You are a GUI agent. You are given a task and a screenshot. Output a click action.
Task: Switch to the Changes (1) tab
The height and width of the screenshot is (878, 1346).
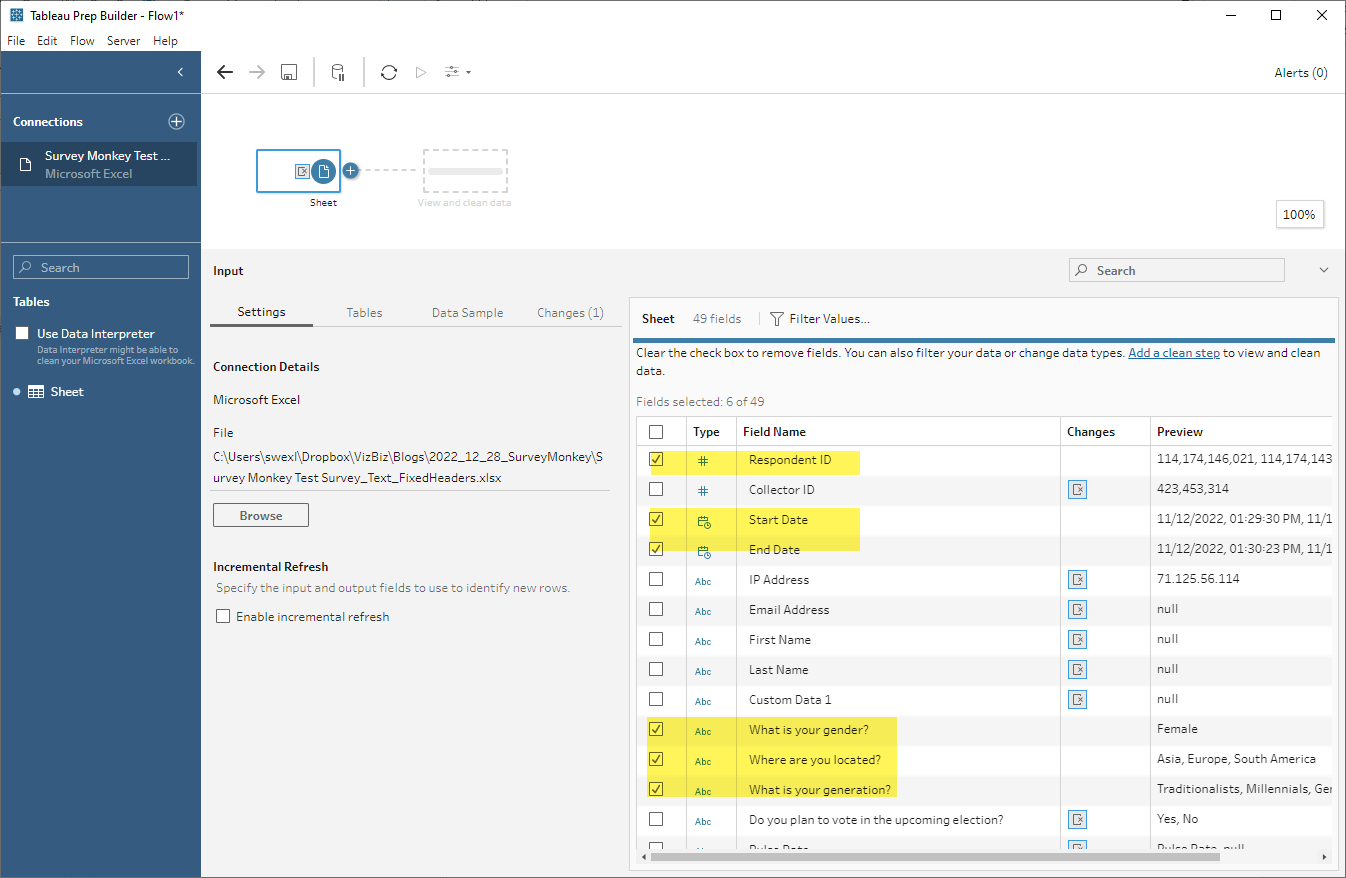point(570,312)
